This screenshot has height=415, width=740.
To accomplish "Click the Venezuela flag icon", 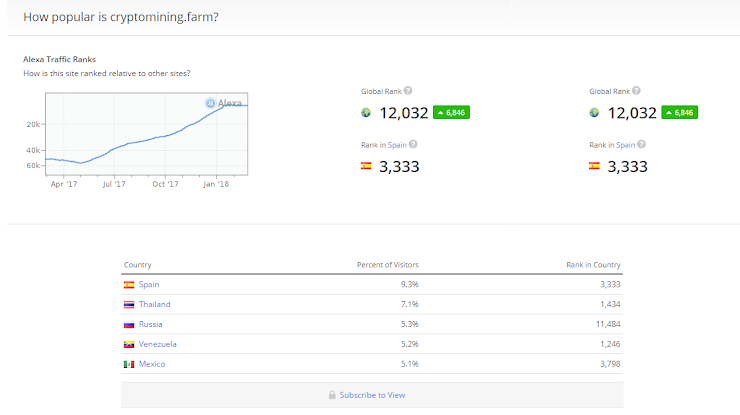I will click(129, 344).
